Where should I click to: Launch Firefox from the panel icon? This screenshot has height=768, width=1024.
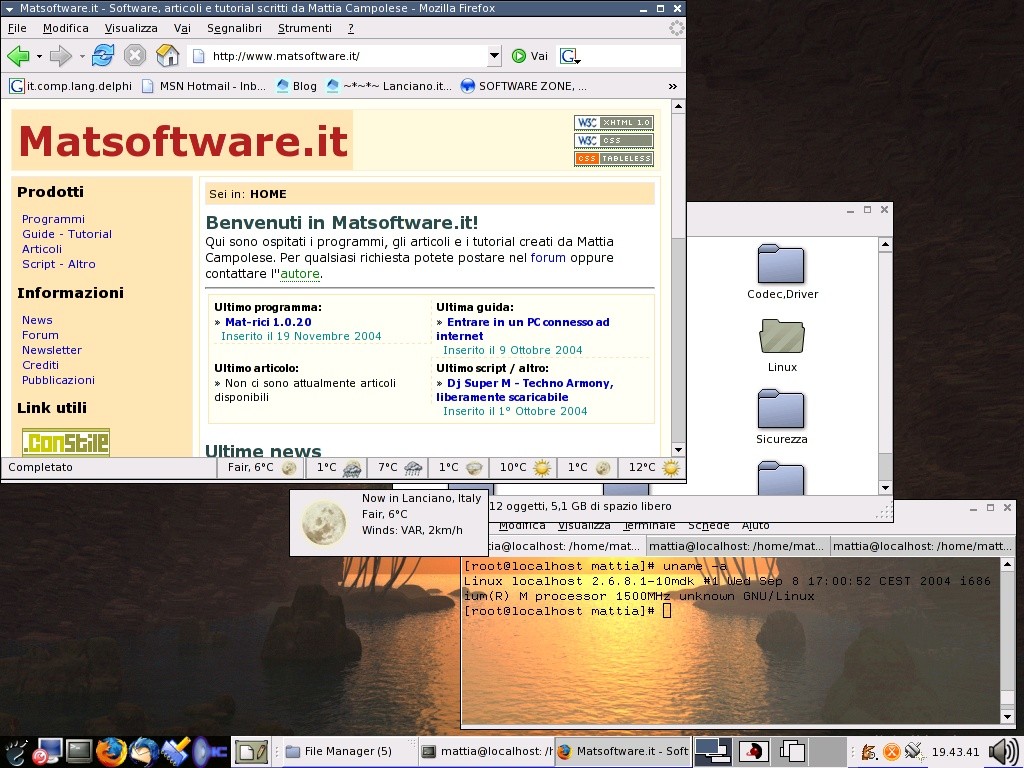coord(112,752)
